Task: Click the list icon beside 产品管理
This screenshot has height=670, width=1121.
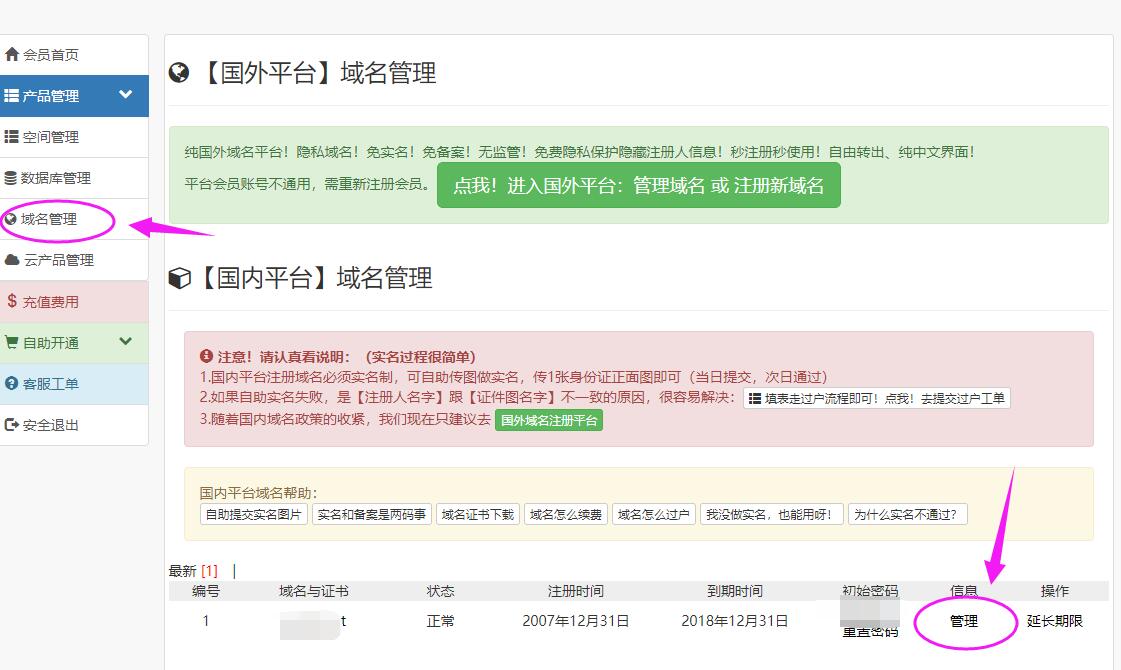Action: [11, 95]
